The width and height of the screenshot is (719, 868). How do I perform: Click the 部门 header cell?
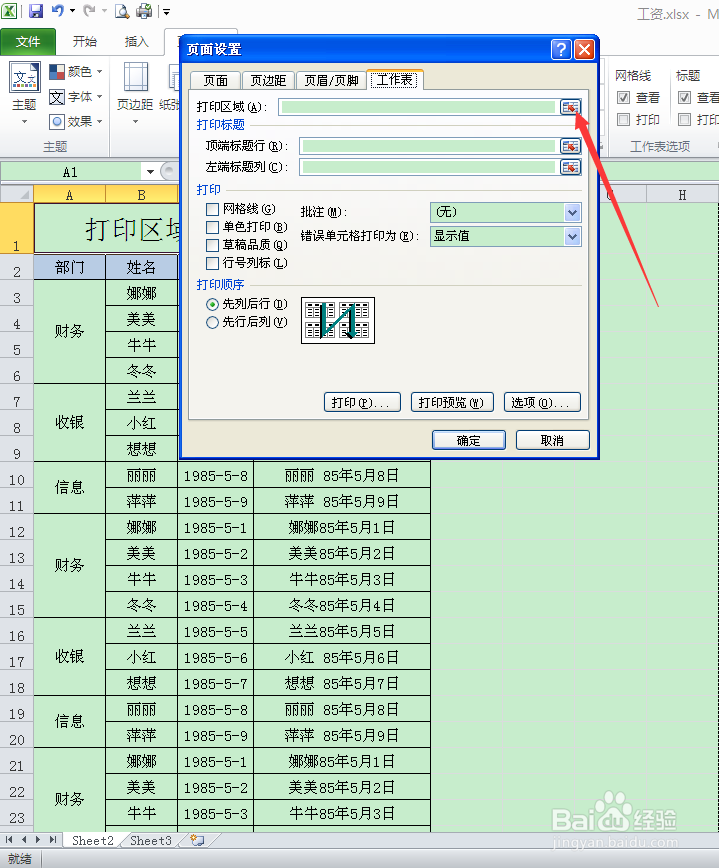69,267
